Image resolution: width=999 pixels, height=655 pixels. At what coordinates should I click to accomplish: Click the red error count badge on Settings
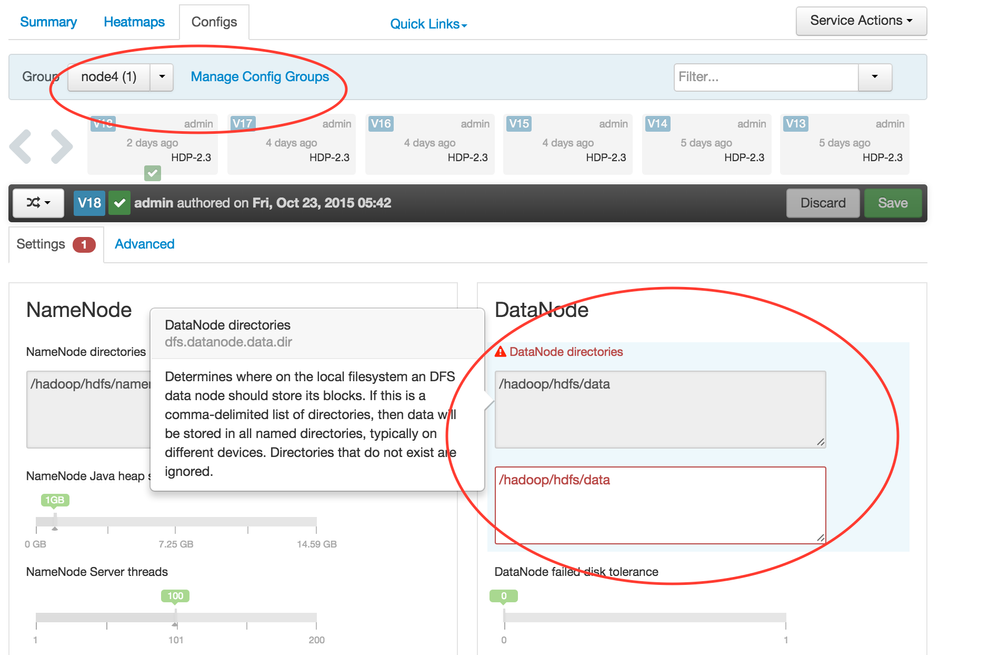[x=83, y=245]
